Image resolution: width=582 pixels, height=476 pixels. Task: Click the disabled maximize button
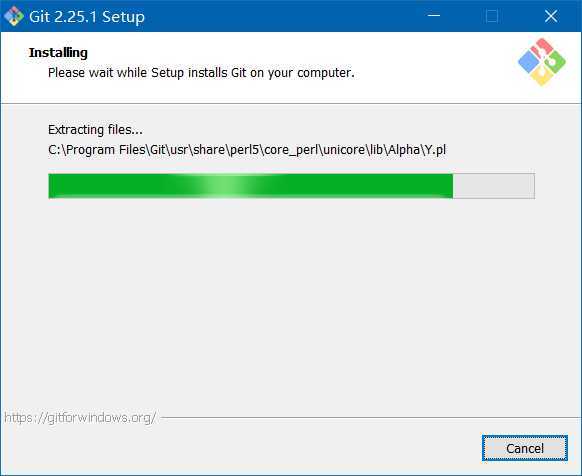pyautogui.click(x=492, y=16)
